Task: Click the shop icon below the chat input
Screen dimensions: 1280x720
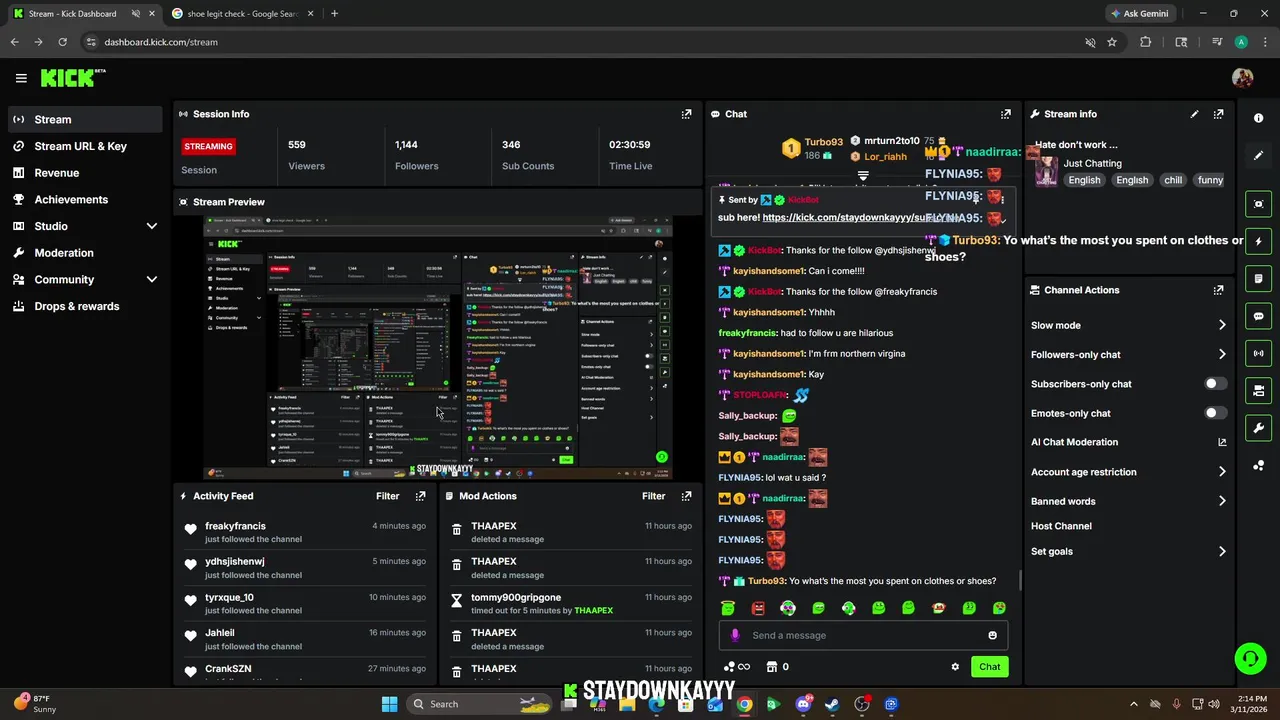Action: (x=772, y=667)
